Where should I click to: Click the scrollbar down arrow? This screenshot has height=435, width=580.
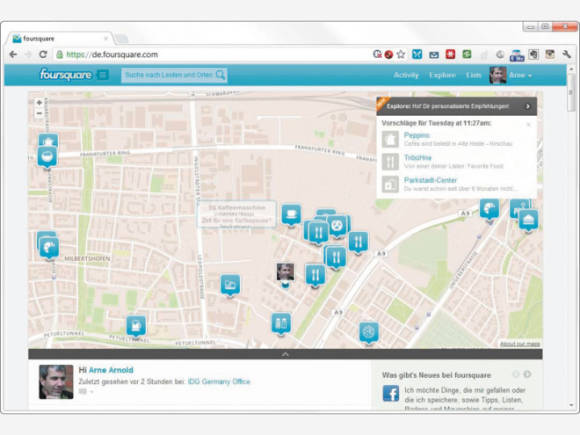click(571, 405)
